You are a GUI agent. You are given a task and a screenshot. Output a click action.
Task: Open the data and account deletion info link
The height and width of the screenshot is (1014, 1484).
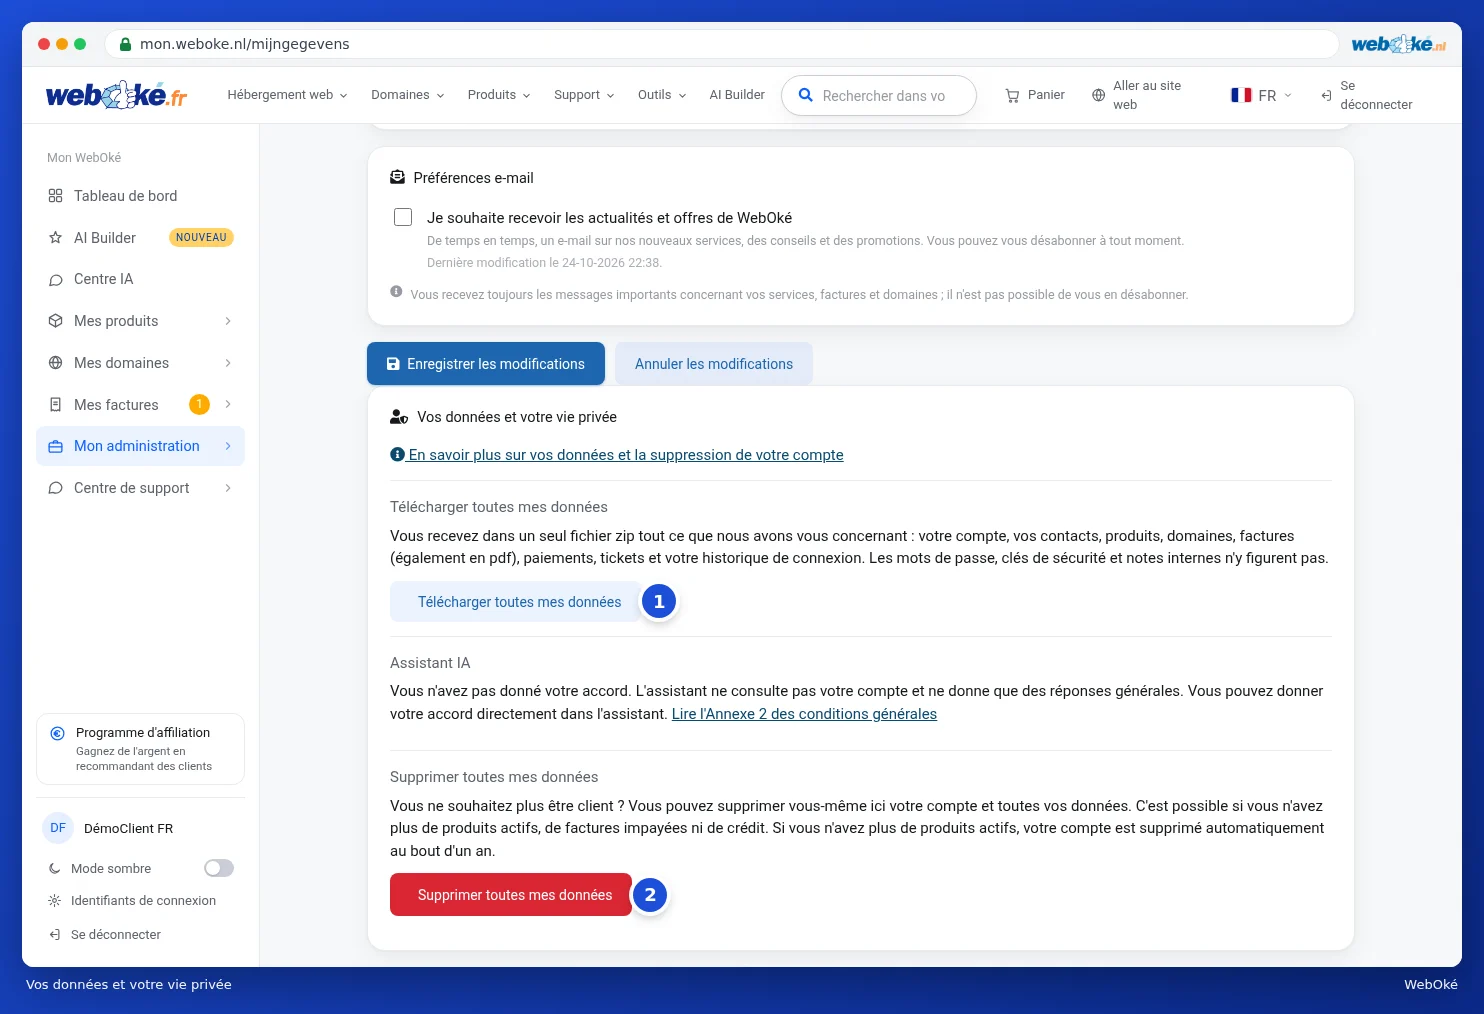coord(617,455)
